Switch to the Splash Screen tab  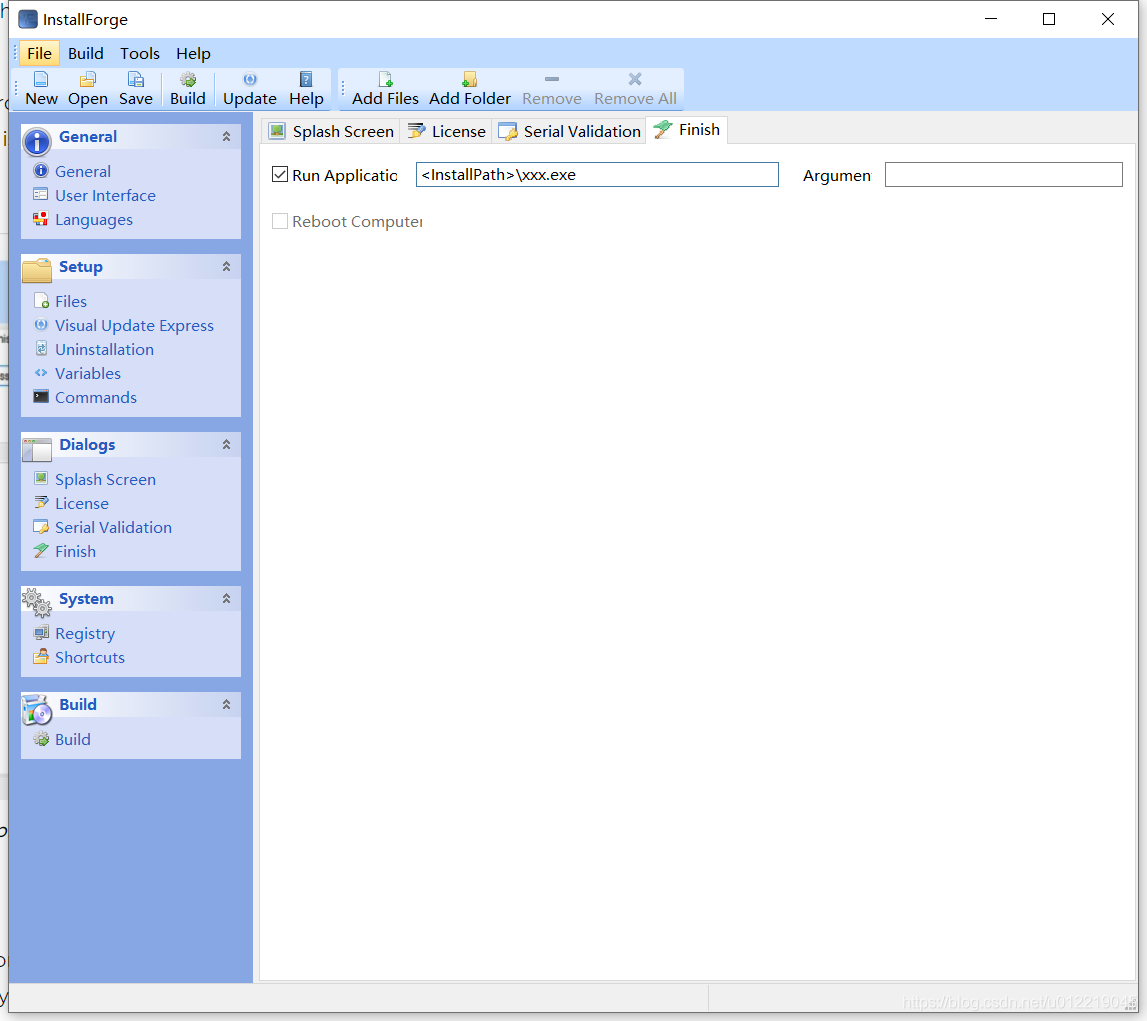tap(331, 131)
